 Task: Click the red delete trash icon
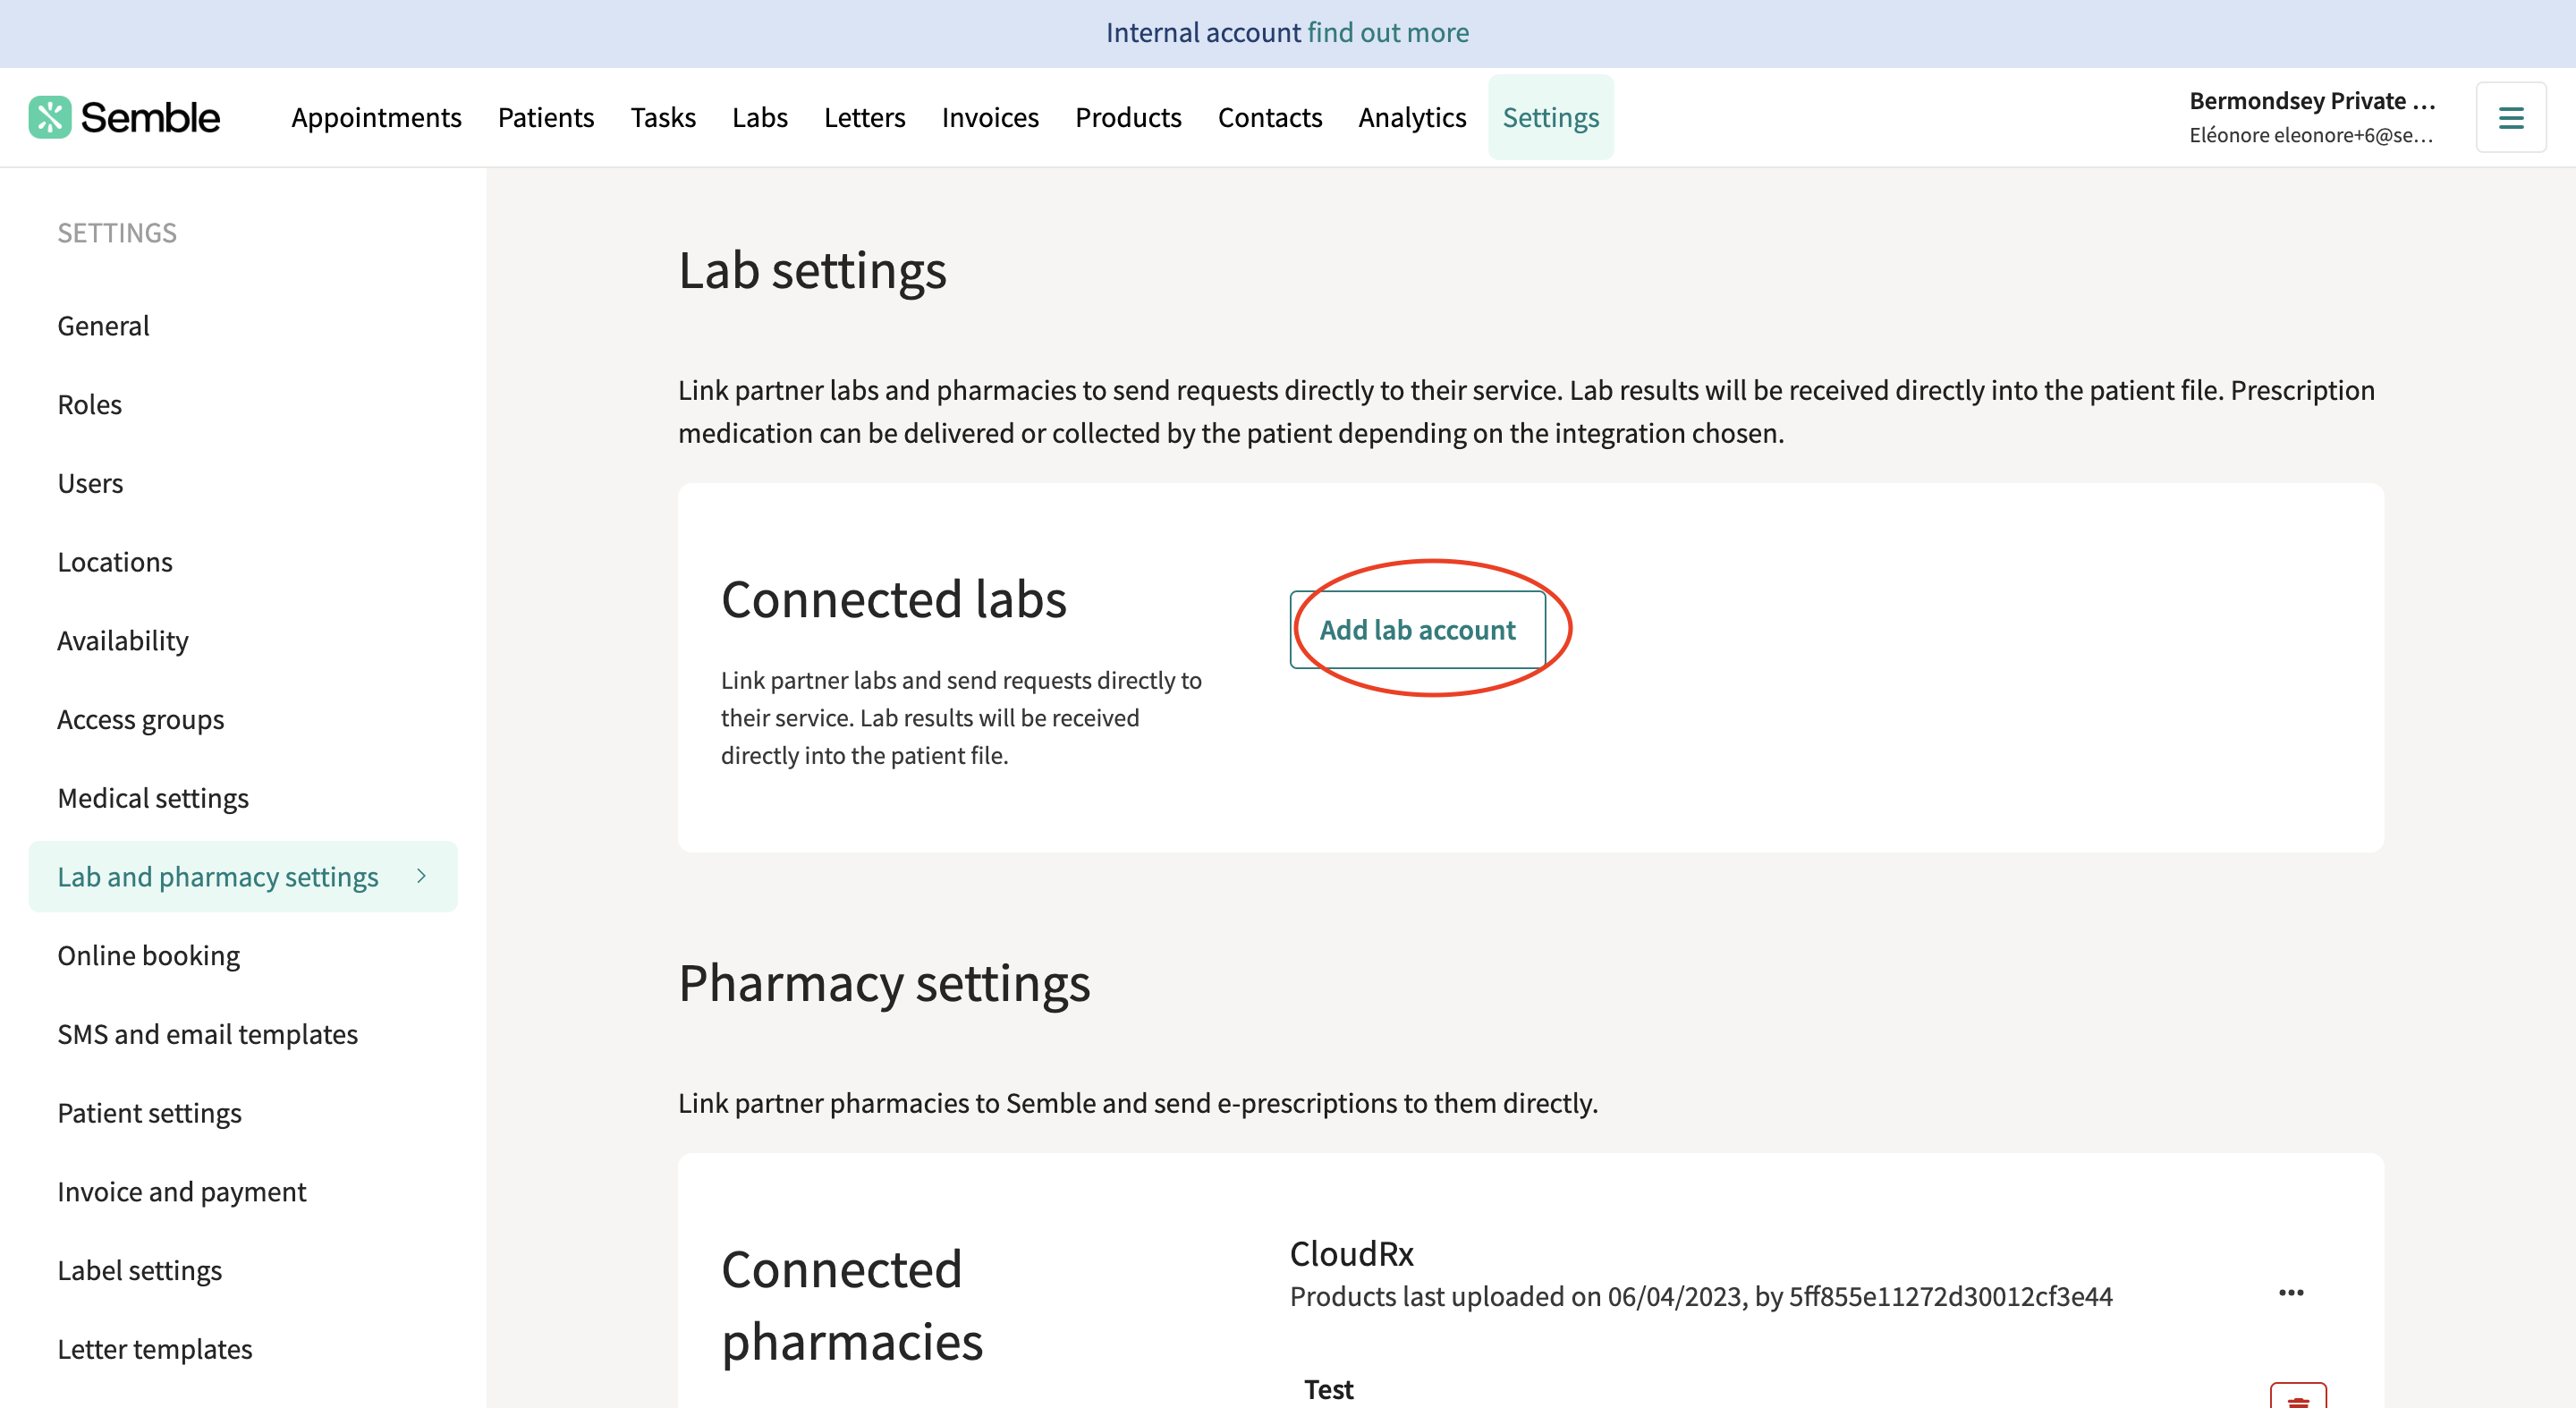(2297, 1398)
